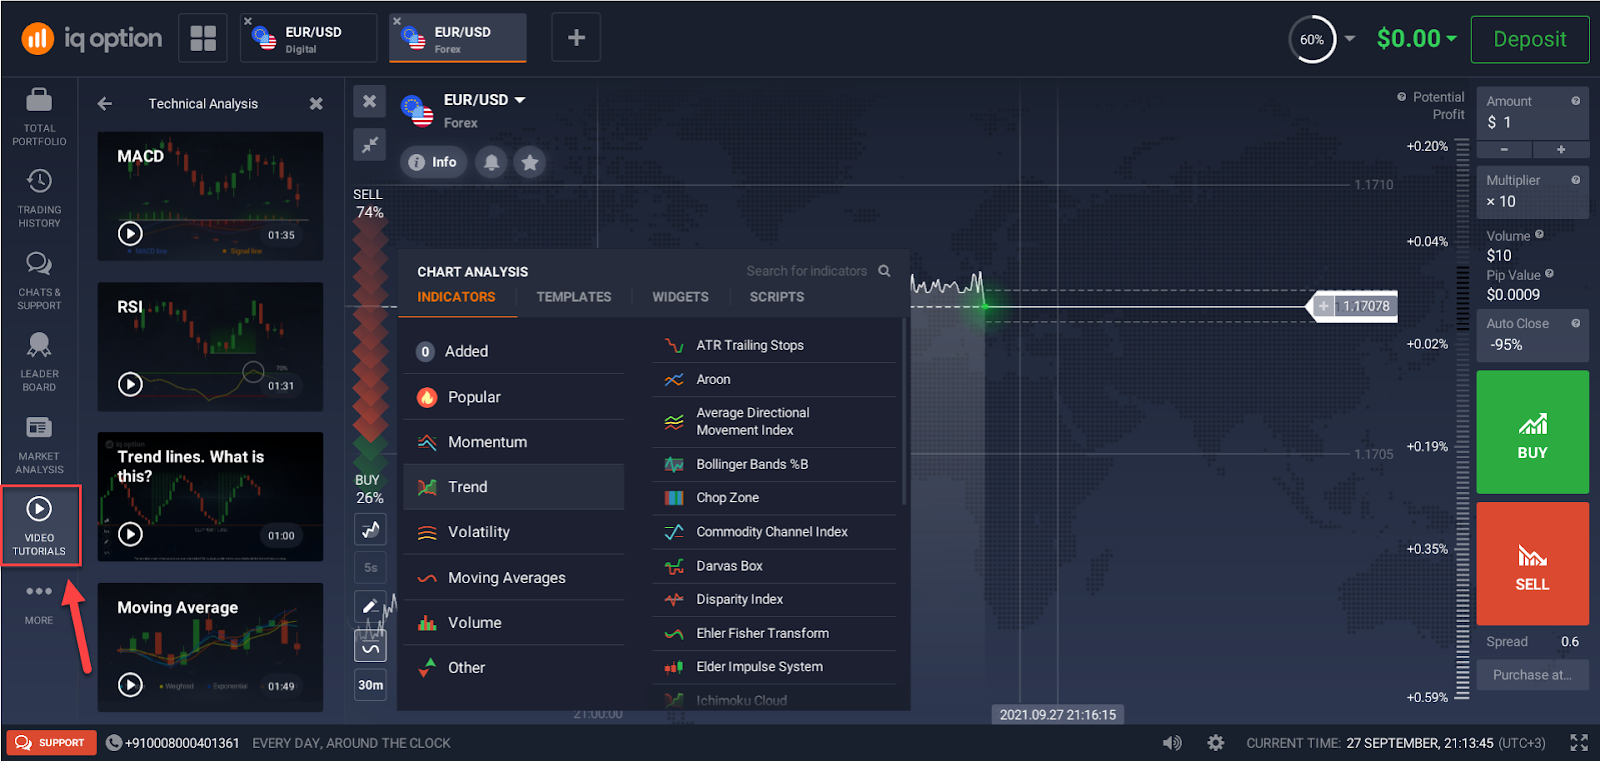Close the Technical Analysis panel
This screenshot has height=761, width=1600.
316,103
